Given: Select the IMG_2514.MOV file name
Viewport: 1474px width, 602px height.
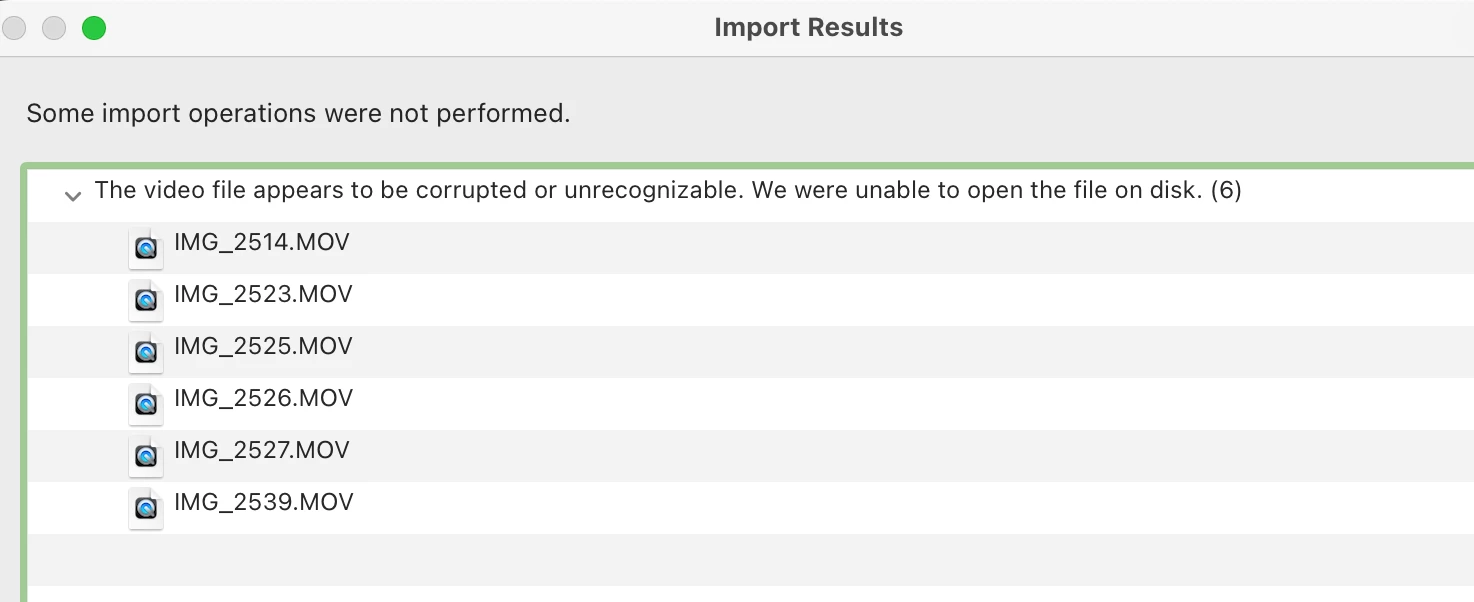Looking at the screenshot, I should (262, 242).
